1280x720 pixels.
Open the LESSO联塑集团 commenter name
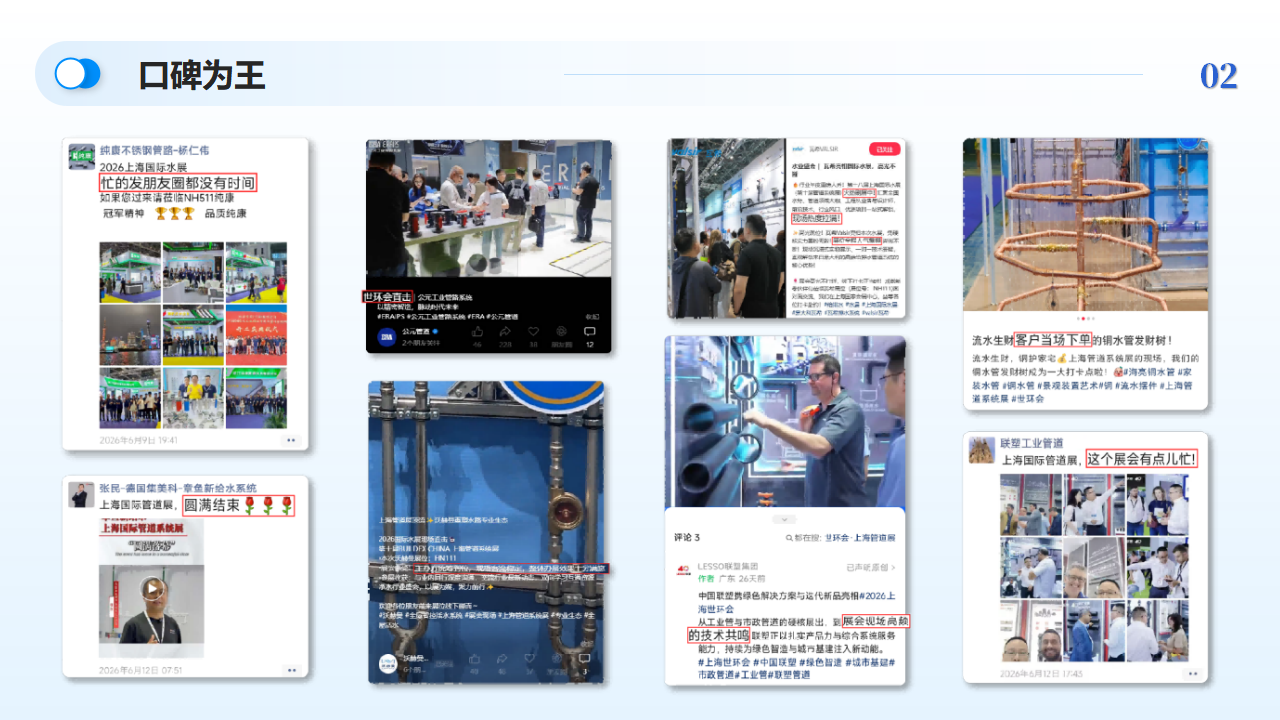(x=728, y=566)
